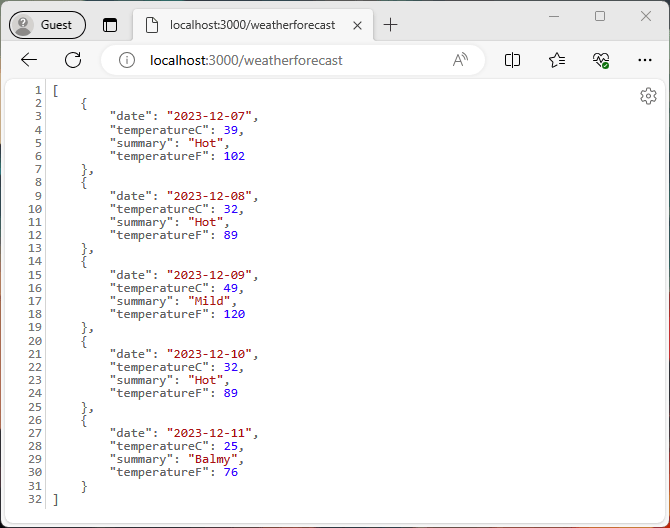Activate Read aloud icon in address bar

click(460, 60)
